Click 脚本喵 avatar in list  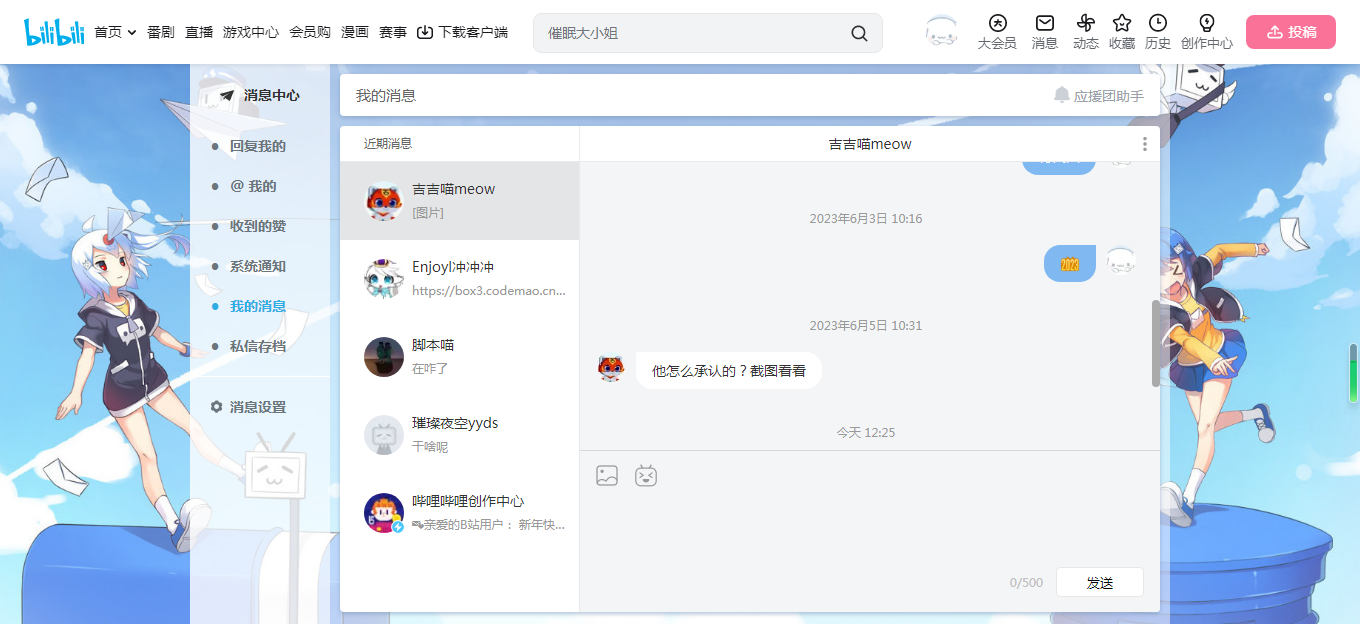click(384, 357)
